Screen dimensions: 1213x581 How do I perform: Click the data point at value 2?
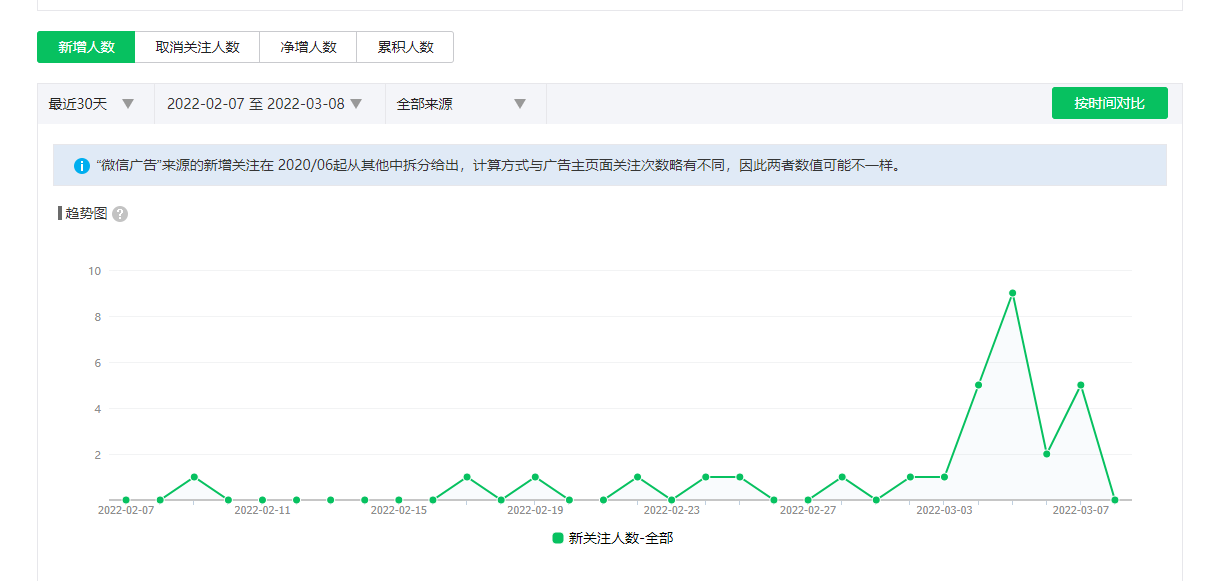1046,454
